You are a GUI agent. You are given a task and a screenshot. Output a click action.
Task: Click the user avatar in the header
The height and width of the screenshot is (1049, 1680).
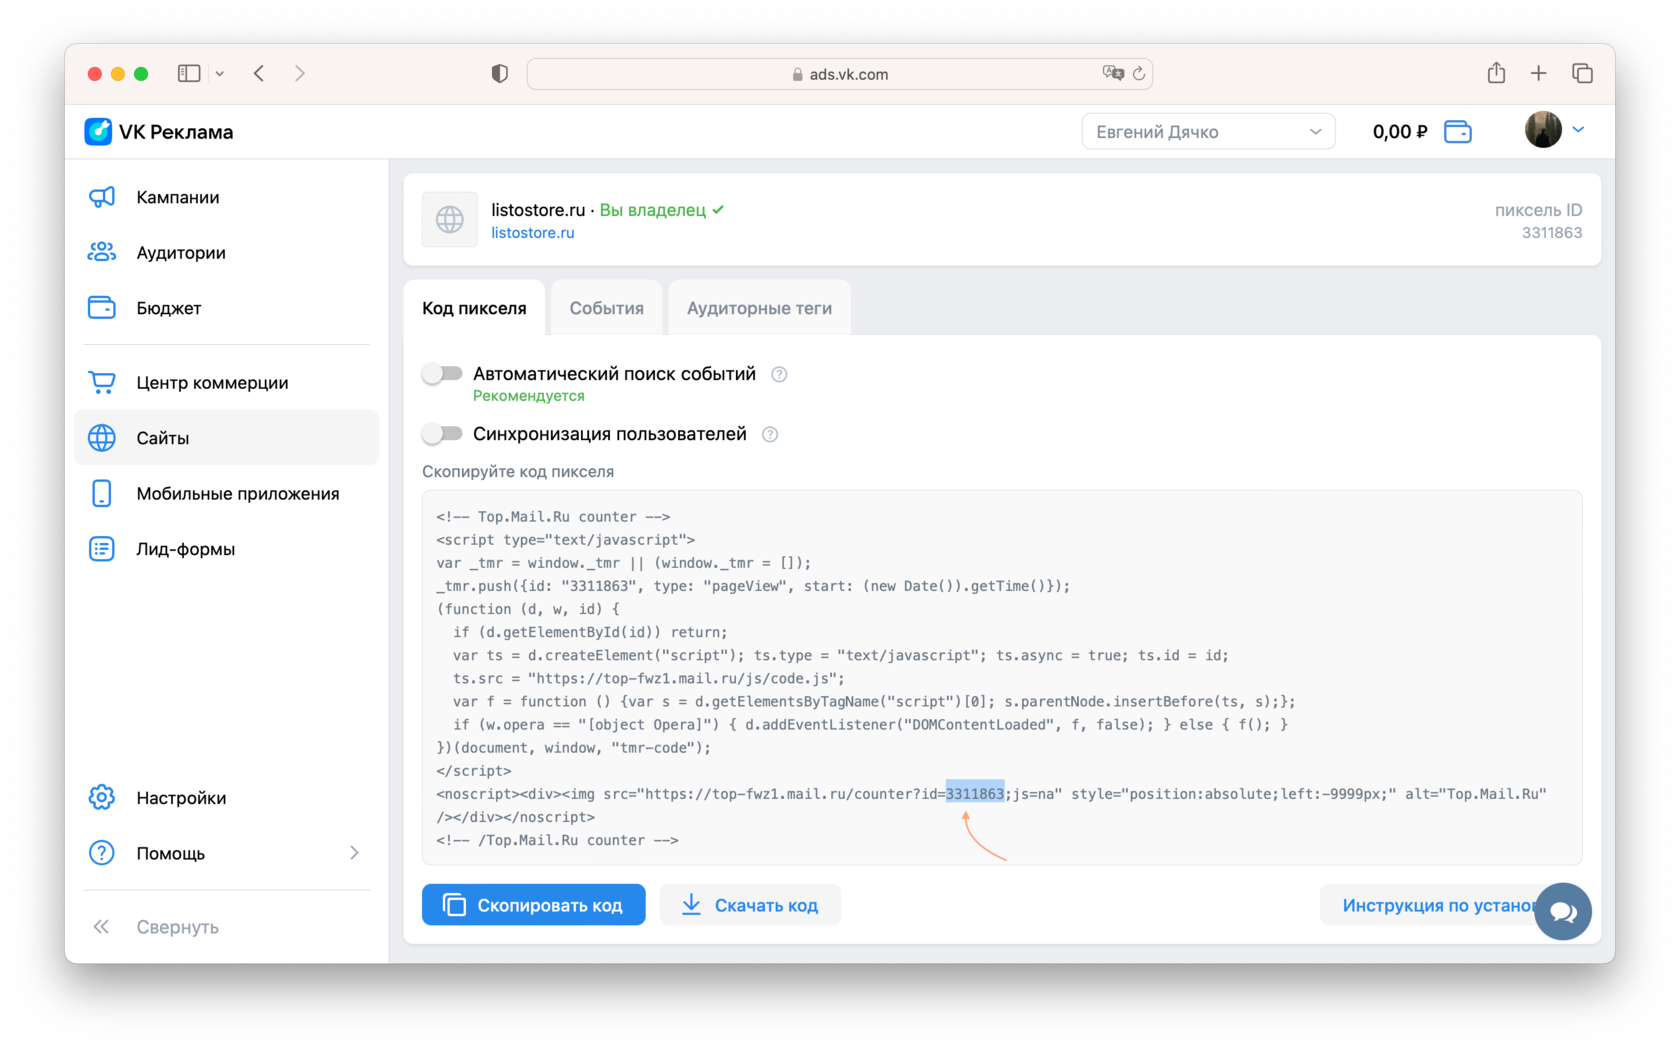(x=1543, y=130)
